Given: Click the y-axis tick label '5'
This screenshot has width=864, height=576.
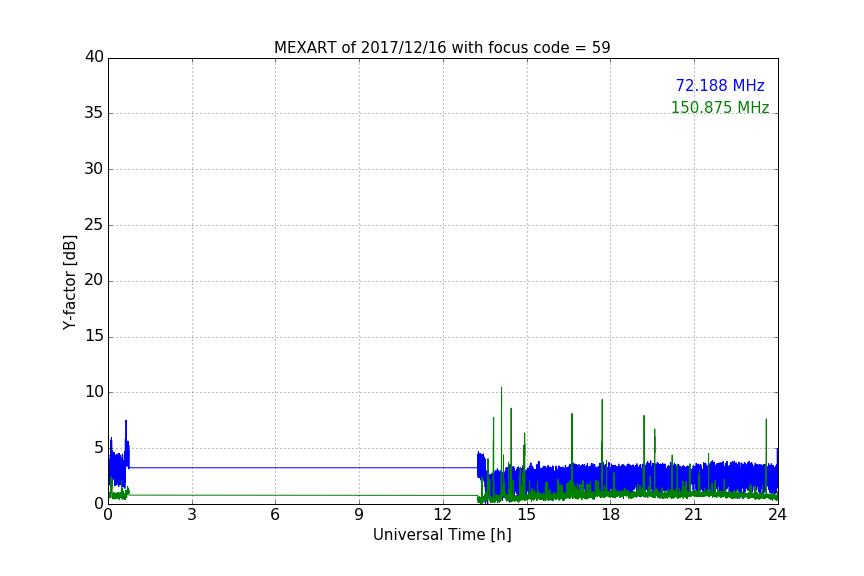Looking at the screenshot, I should point(99,448).
